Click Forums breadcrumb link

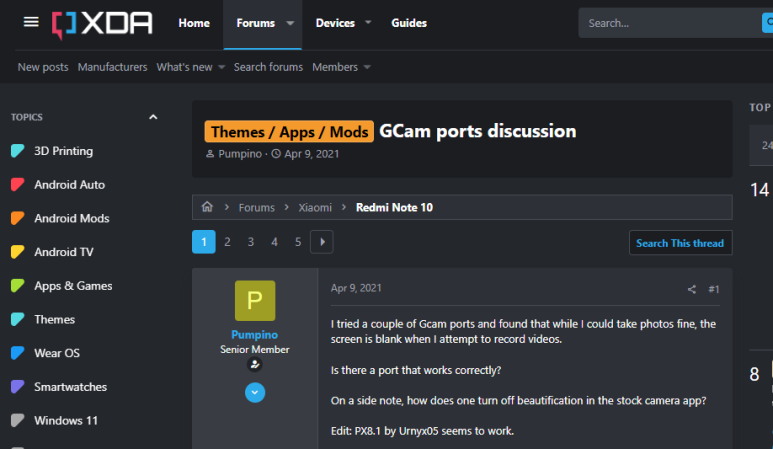(x=256, y=207)
